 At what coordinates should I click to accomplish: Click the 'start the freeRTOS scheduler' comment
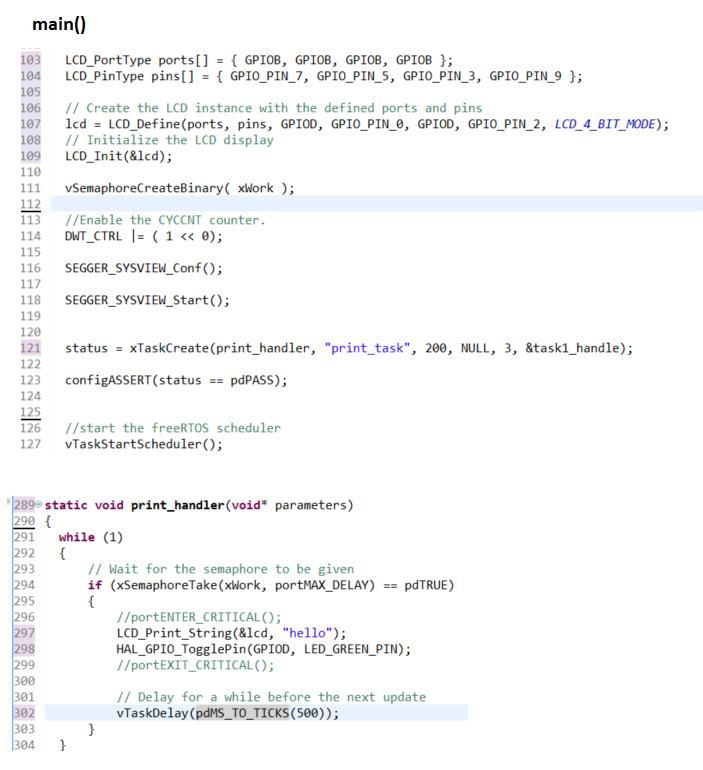173,428
